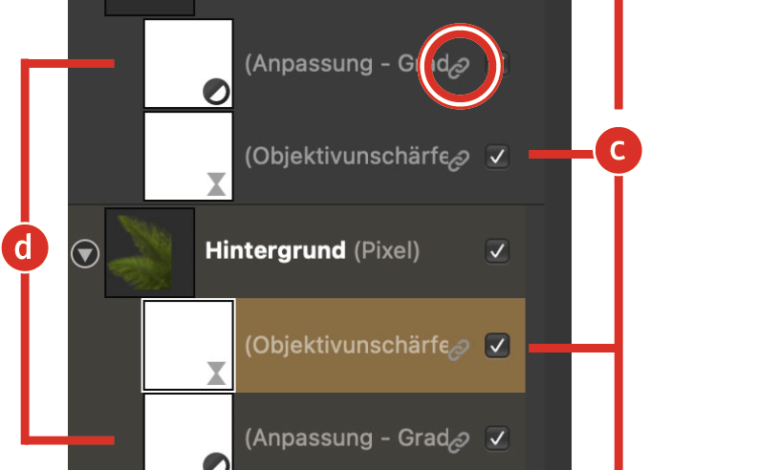Click link icon on the bottom Anpassung row
780x470 pixels.
[x=458, y=440]
